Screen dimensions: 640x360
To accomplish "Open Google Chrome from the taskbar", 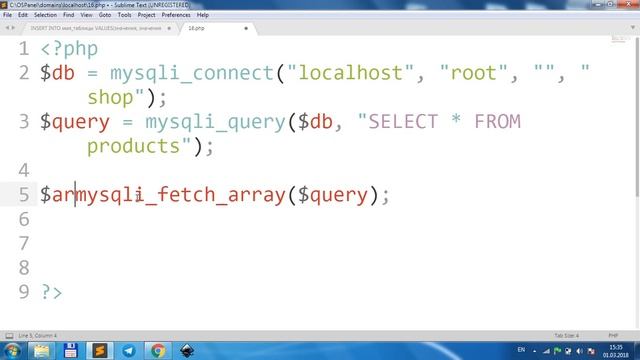I will pos(158,351).
